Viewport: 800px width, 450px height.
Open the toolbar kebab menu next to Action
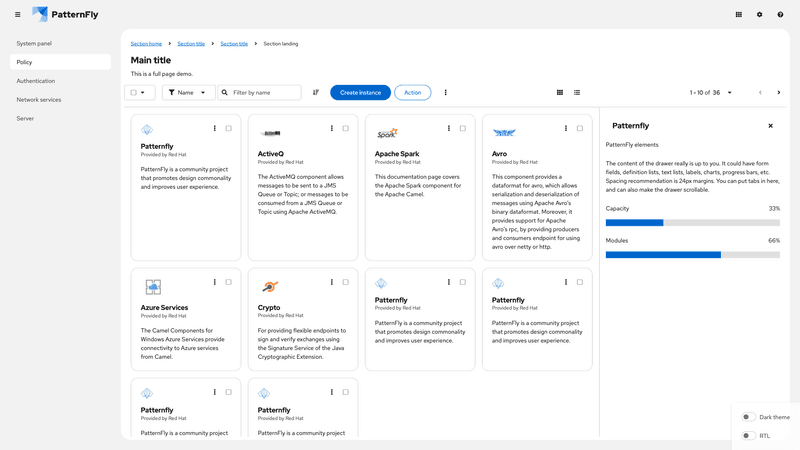445,92
